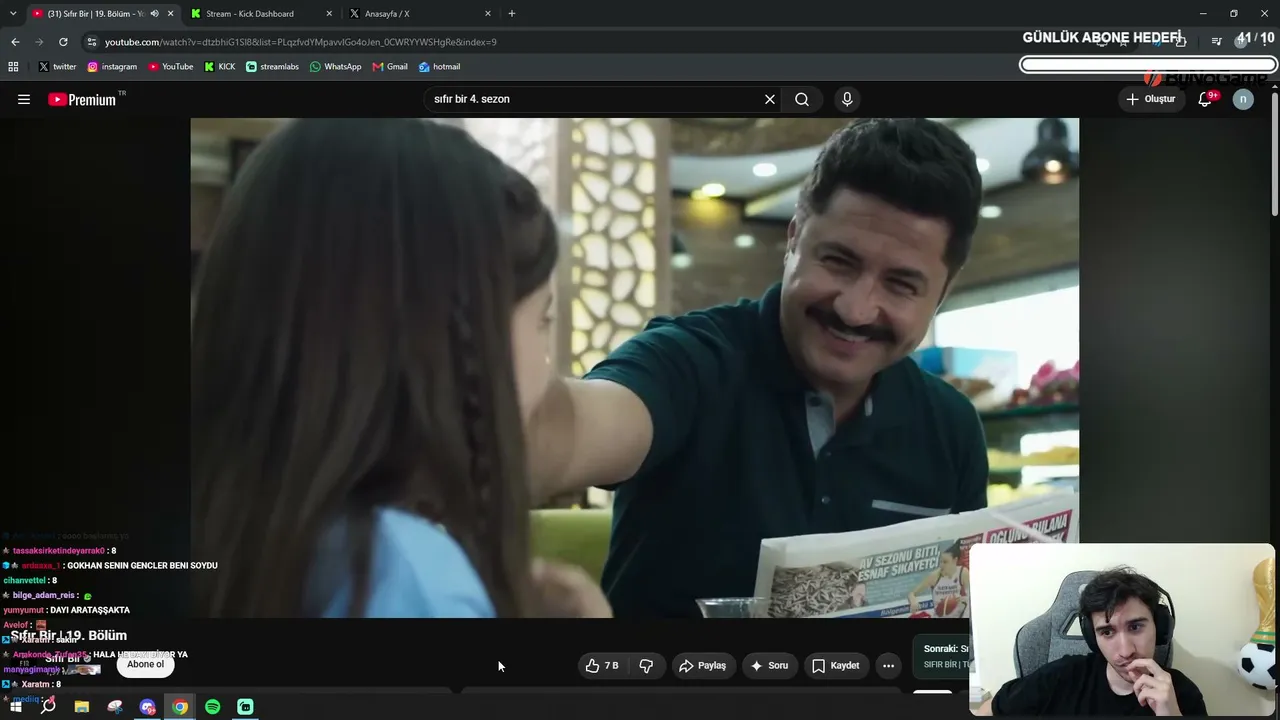Open the WhatsApp bookmark
The image size is (1280, 720).
(x=335, y=67)
